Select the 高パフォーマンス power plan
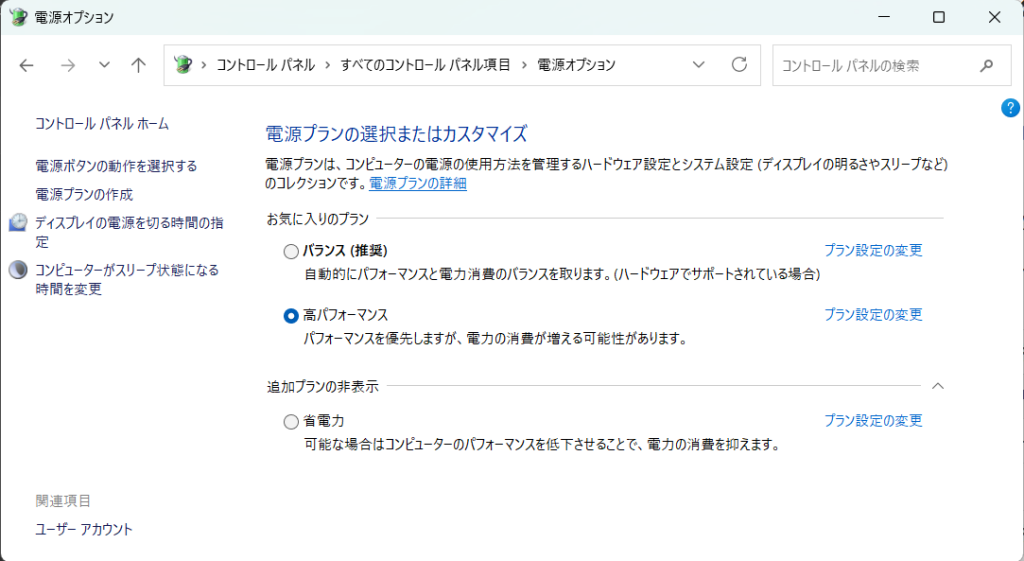Viewport: 1024px width, 561px height. click(x=291, y=315)
